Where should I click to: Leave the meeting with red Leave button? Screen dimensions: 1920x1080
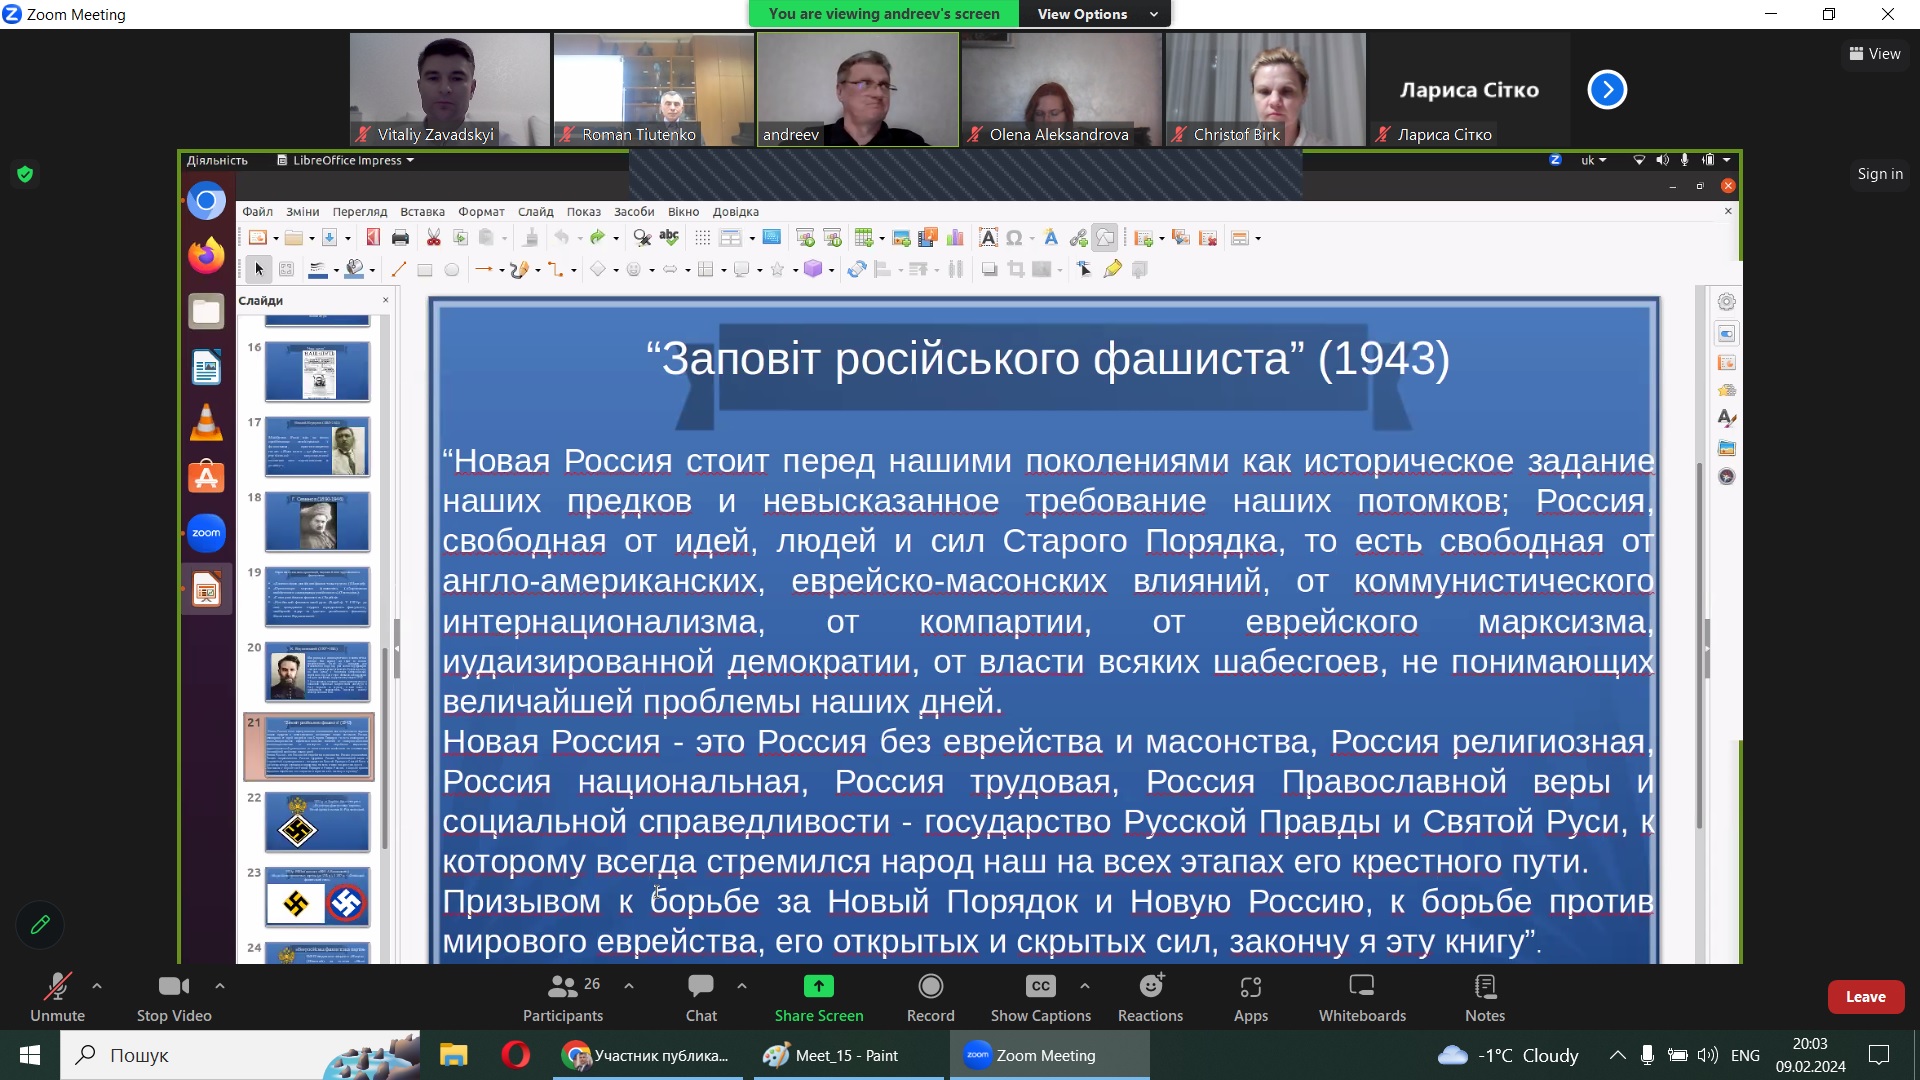tap(1865, 997)
